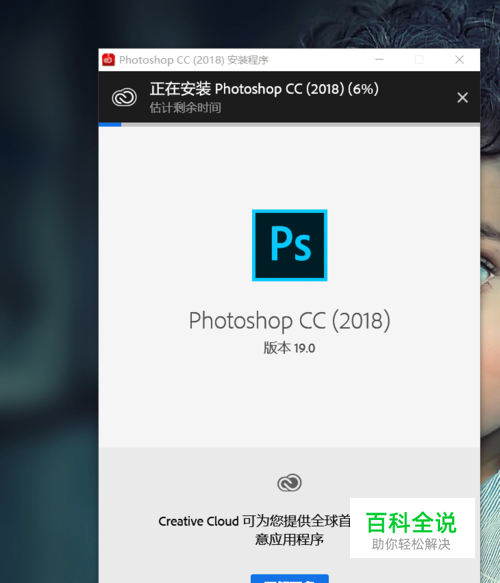
Task: Click the "版本 19.0" version text
Action: click(x=289, y=348)
